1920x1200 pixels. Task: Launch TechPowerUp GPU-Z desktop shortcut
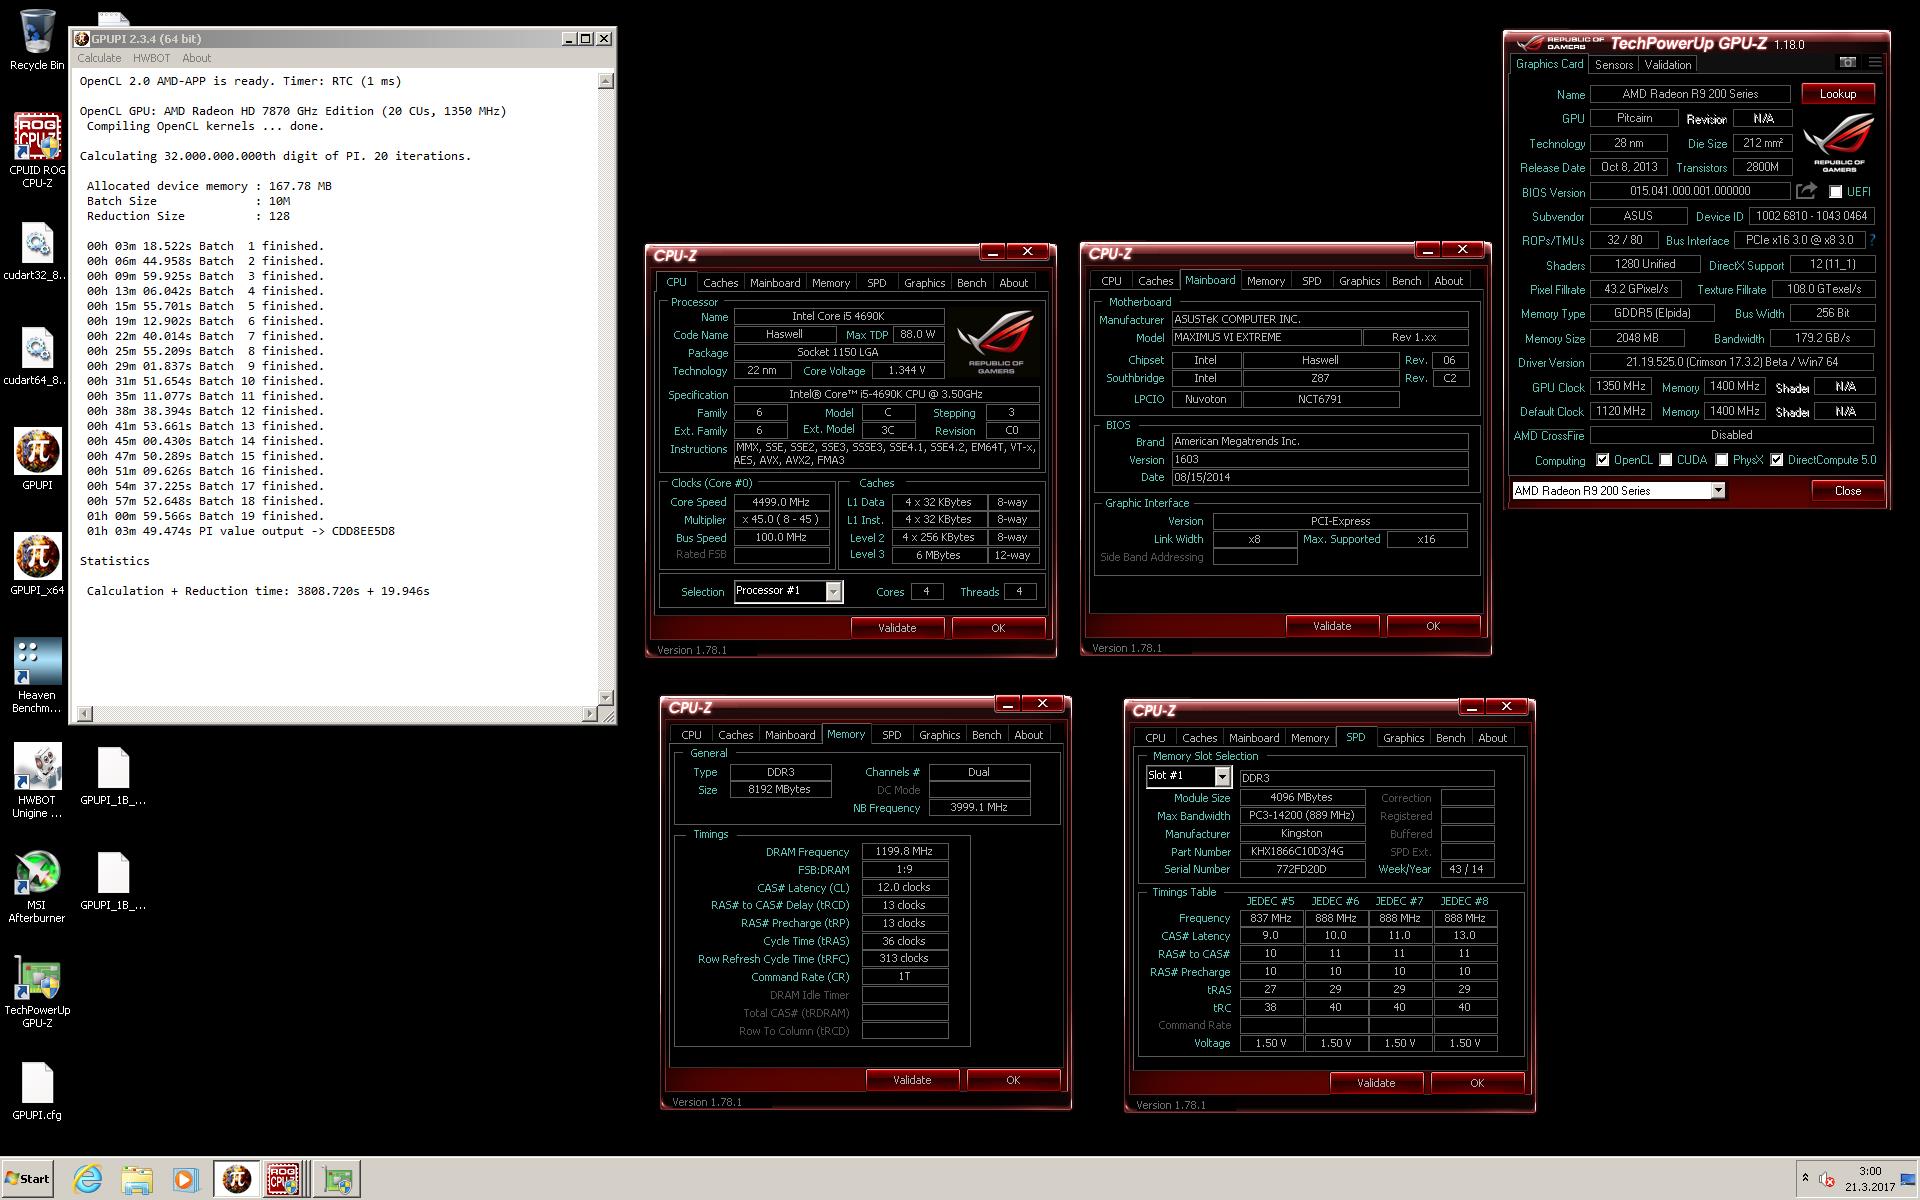coord(36,992)
